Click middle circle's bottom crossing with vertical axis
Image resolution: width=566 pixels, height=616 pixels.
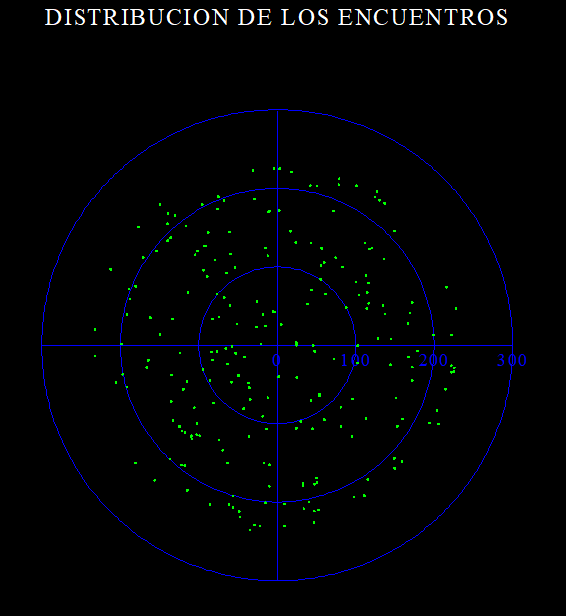[277, 502]
